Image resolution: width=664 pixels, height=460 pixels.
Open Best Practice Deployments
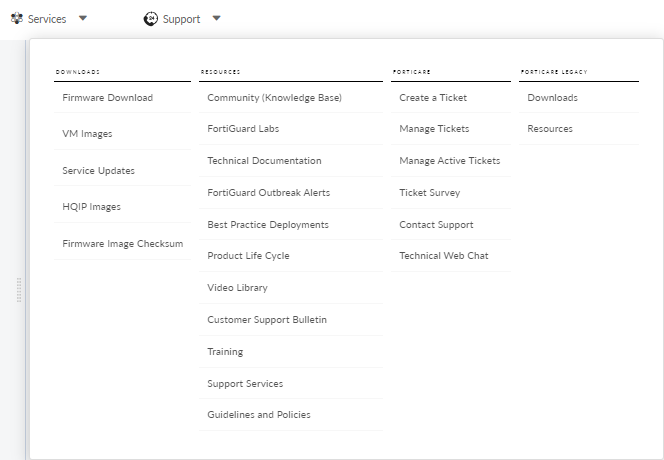pos(268,224)
